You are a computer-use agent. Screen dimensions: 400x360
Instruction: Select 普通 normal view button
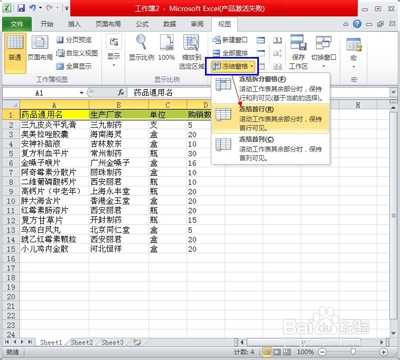pos(15,53)
